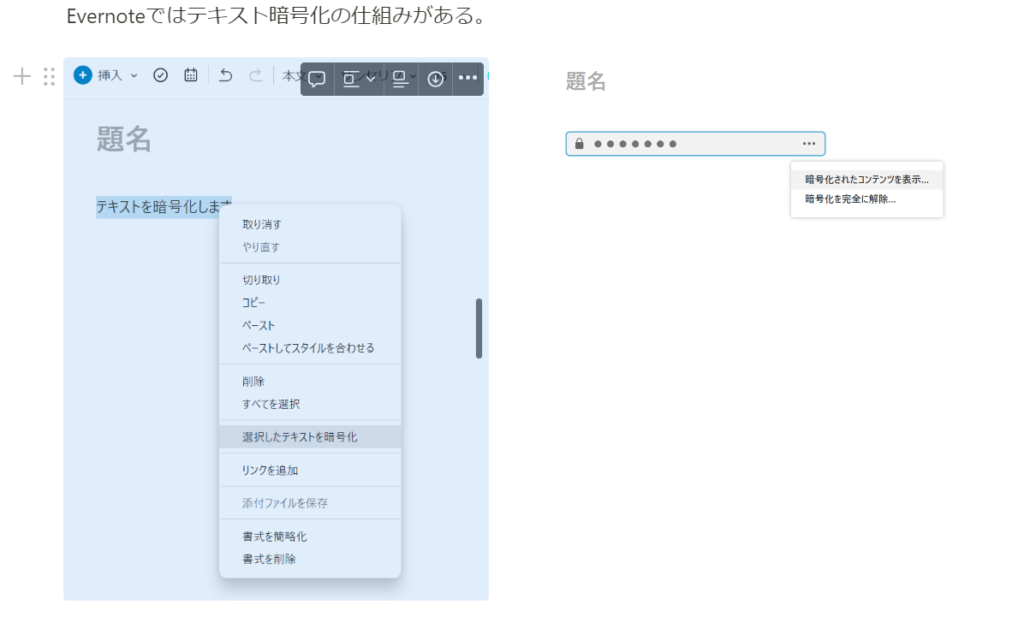Click the encrypted dots field
Image resolution: width=1024 pixels, height=622 pixels.
coord(695,144)
